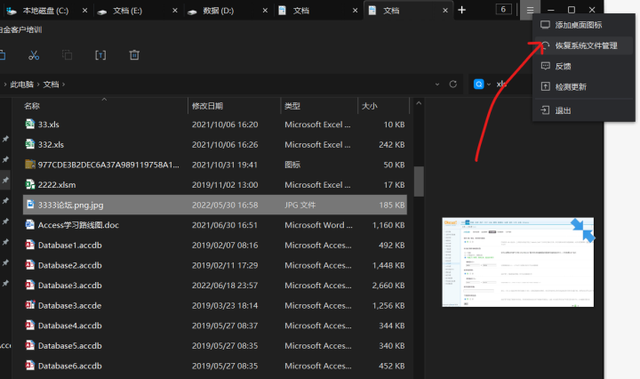The width and height of the screenshot is (640, 379).
Task: Select file Database2.accdb
Action: coord(215,265)
